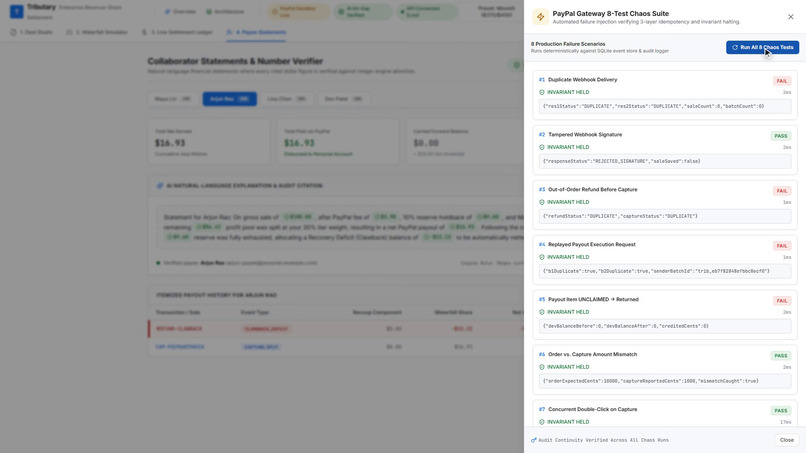Run all 8 chaos tests
The image size is (806, 453).
(x=762, y=47)
